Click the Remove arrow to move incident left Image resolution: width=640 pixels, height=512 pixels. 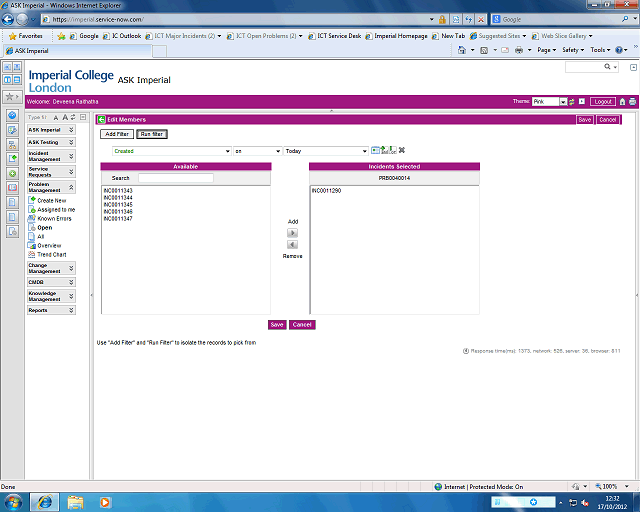(x=292, y=244)
